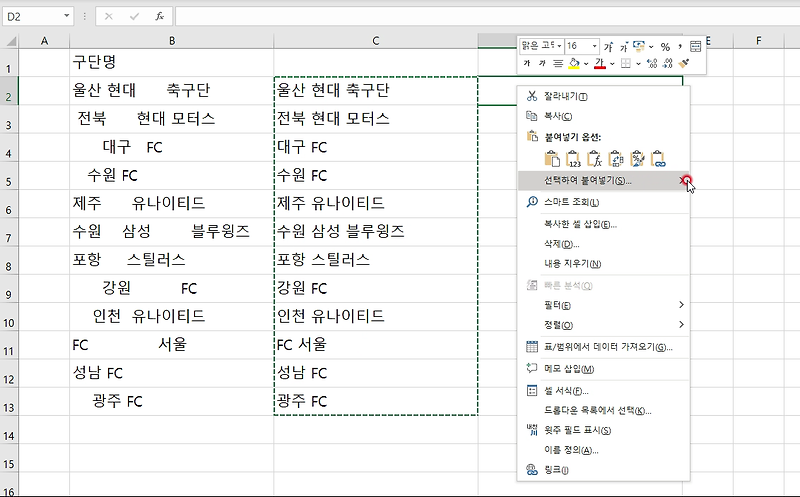
Task: Increase decimal places in mini toolbar
Action: (x=652, y=63)
